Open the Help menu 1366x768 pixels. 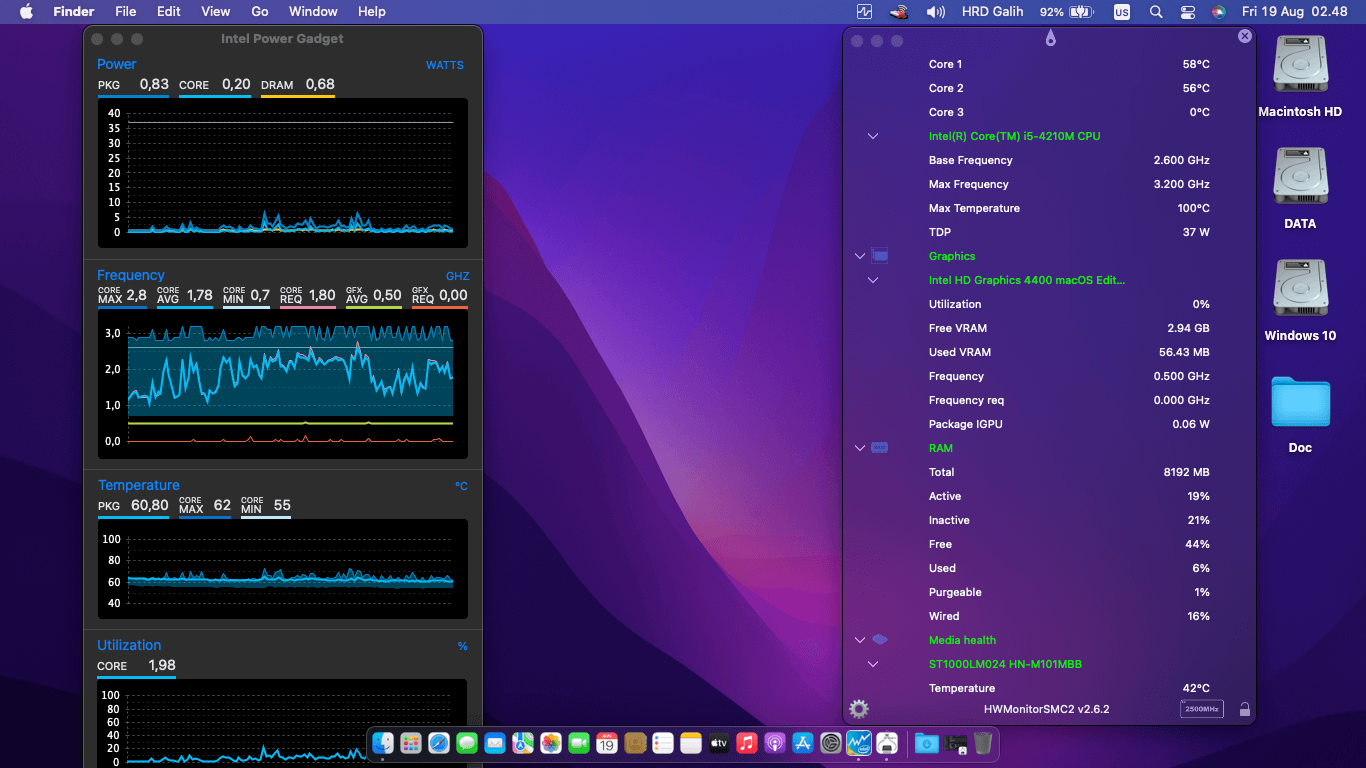(372, 11)
